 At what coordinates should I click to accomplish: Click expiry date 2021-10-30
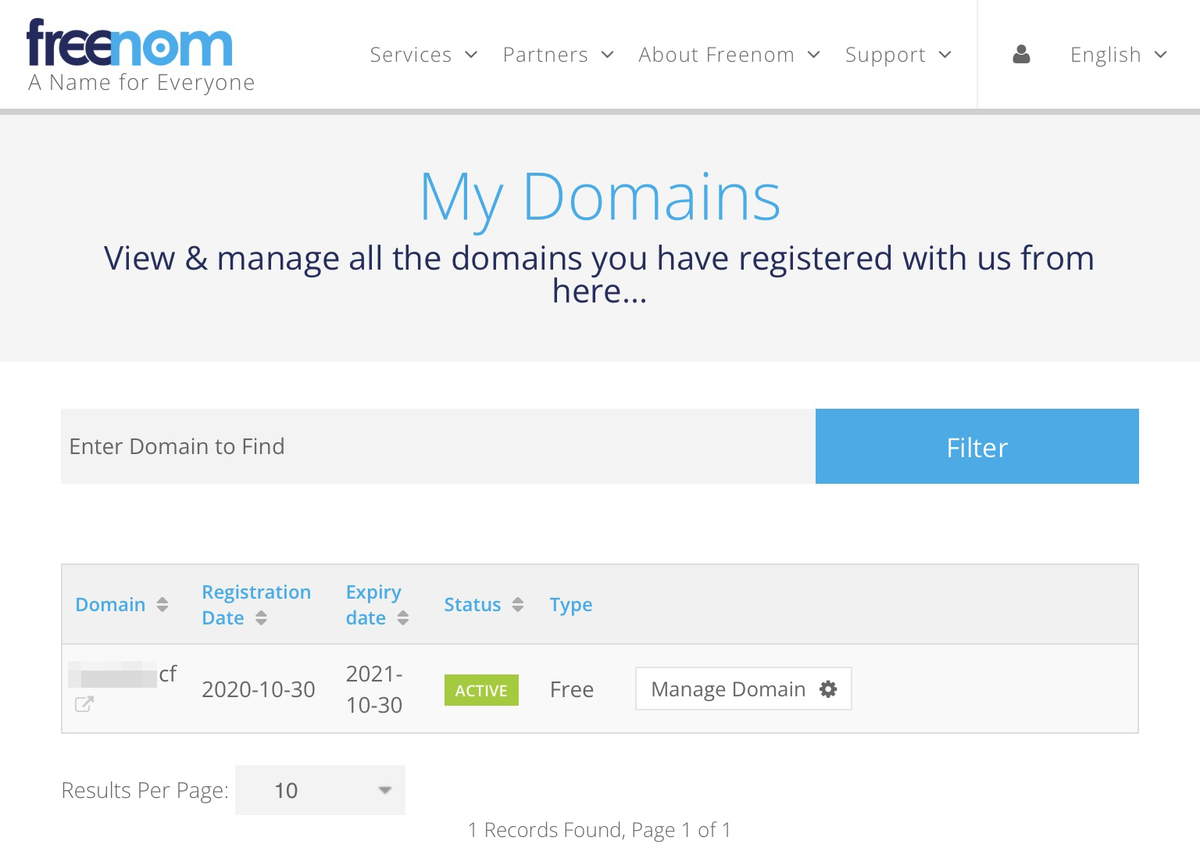[x=374, y=689]
